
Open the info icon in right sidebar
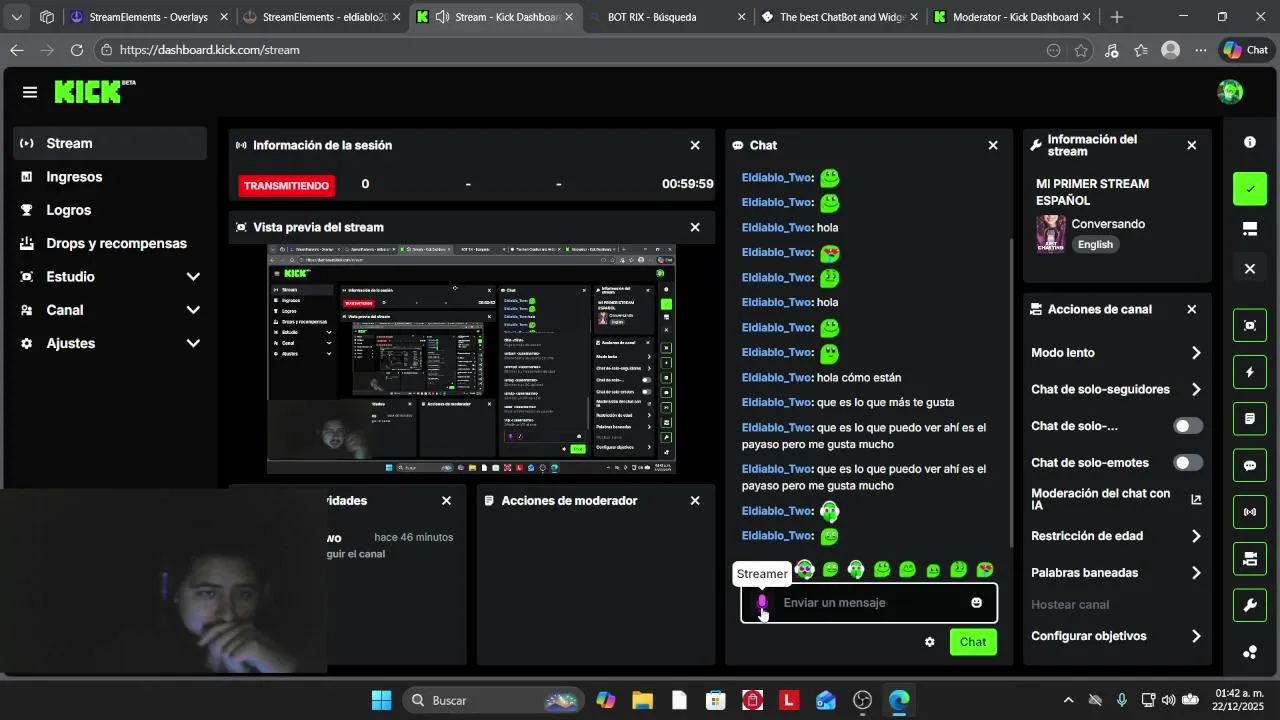(1250, 142)
